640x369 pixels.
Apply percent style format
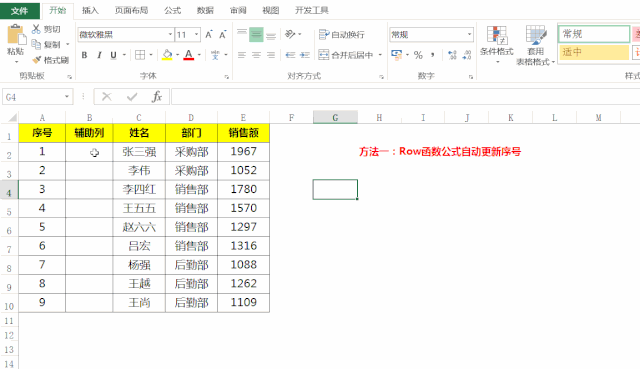click(418, 55)
